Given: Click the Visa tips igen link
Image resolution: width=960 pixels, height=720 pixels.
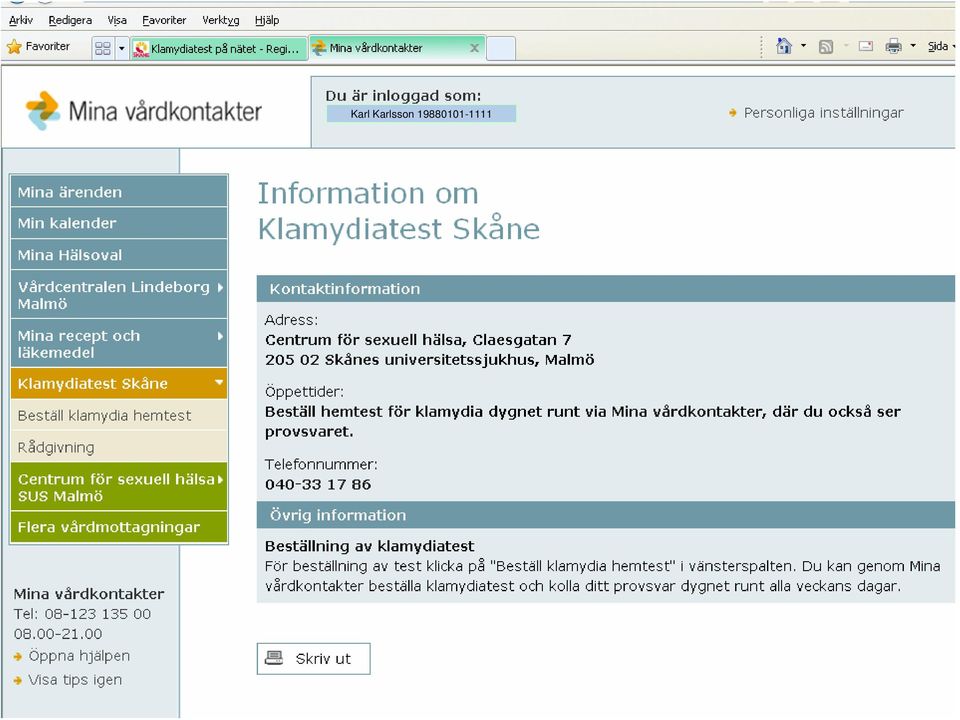Looking at the screenshot, I should [x=75, y=680].
